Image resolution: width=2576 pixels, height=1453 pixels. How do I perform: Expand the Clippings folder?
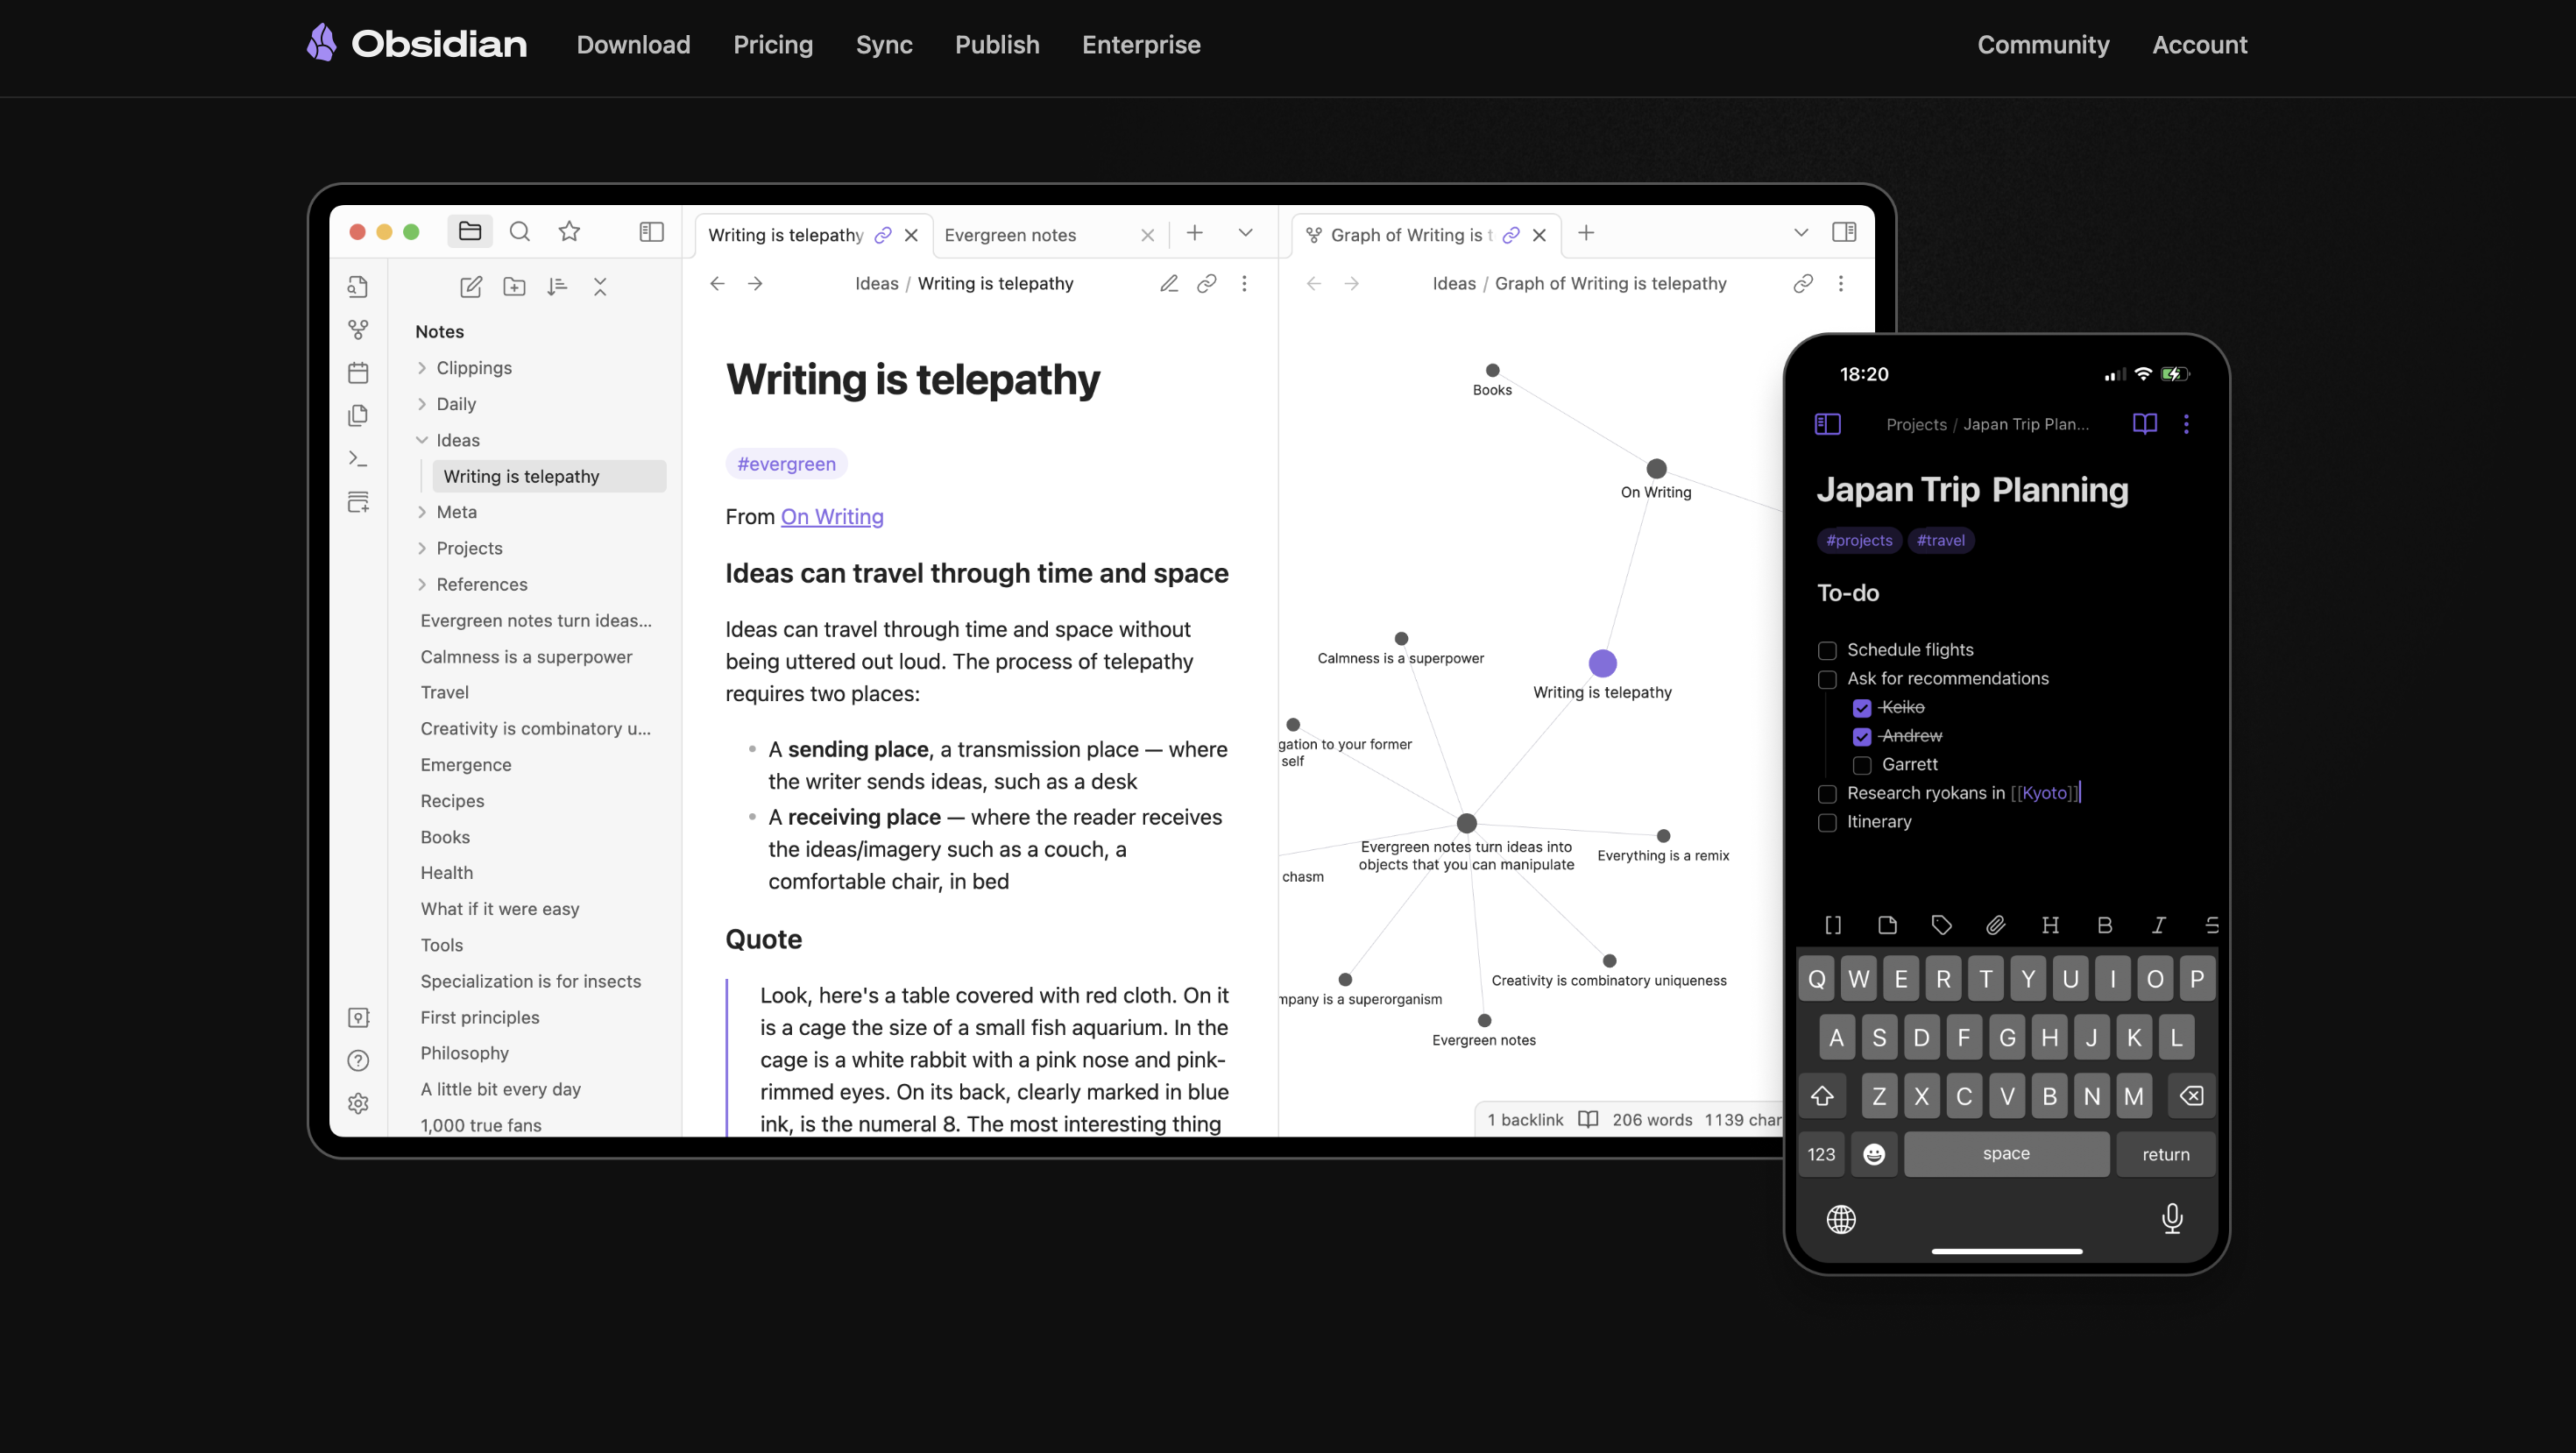click(422, 368)
